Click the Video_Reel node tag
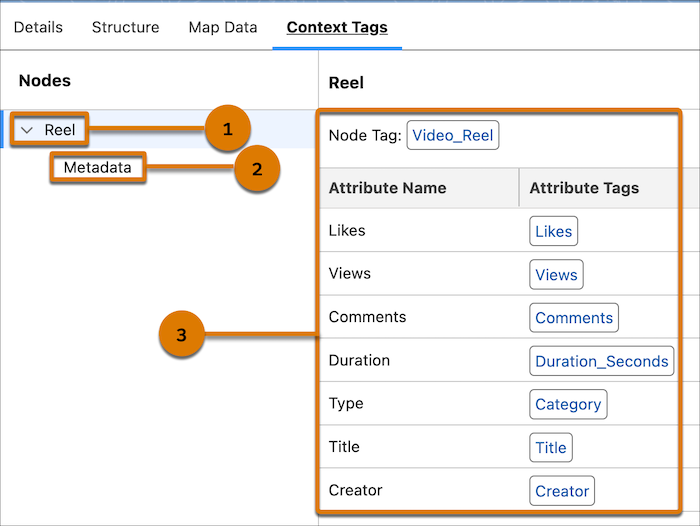700x526 pixels. pos(452,135)
